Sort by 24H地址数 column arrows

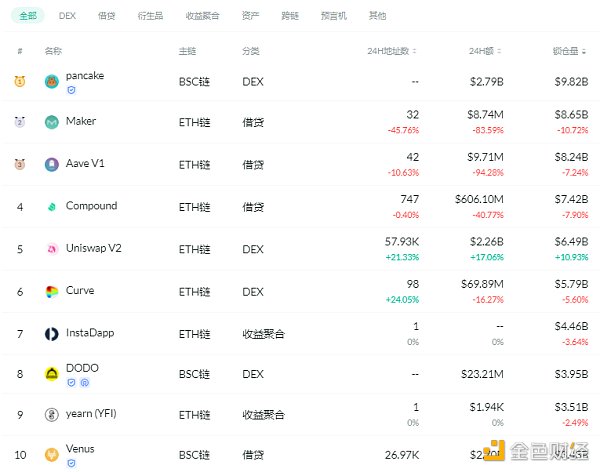coord(417,51)
